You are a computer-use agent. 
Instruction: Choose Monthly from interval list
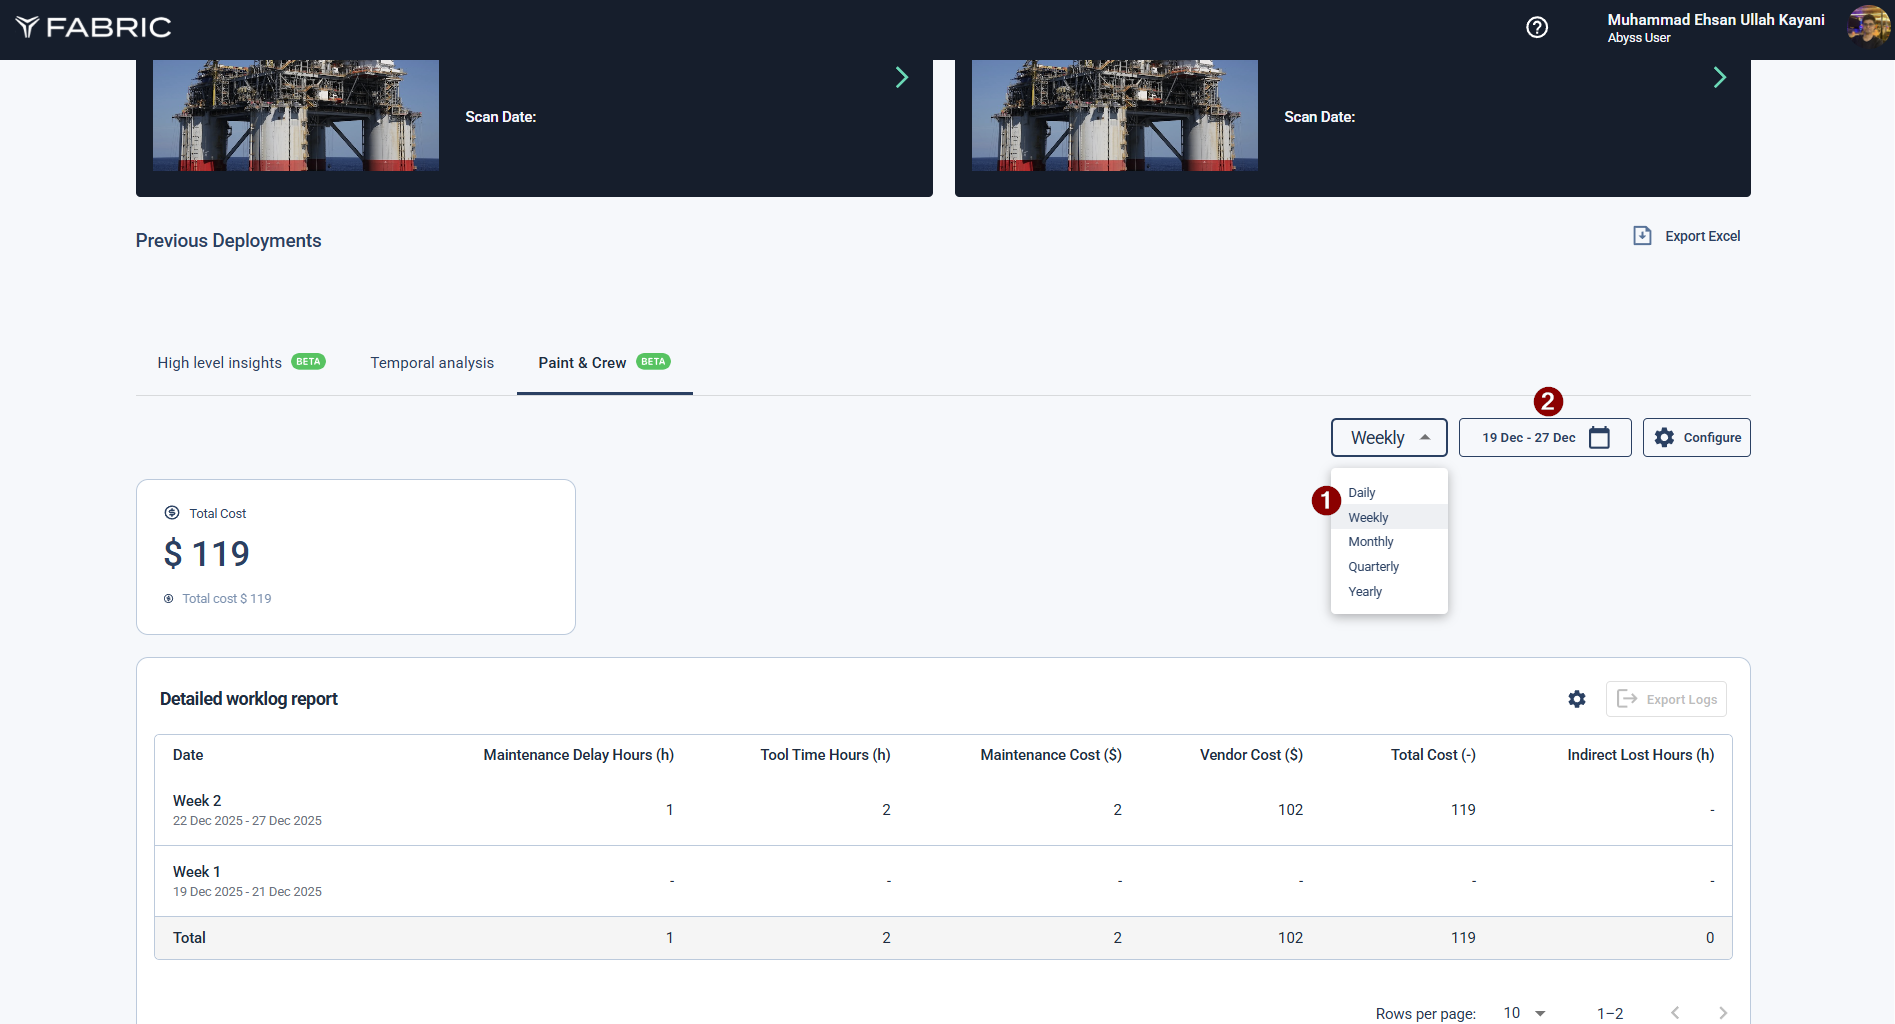[x=1370, y=542]
